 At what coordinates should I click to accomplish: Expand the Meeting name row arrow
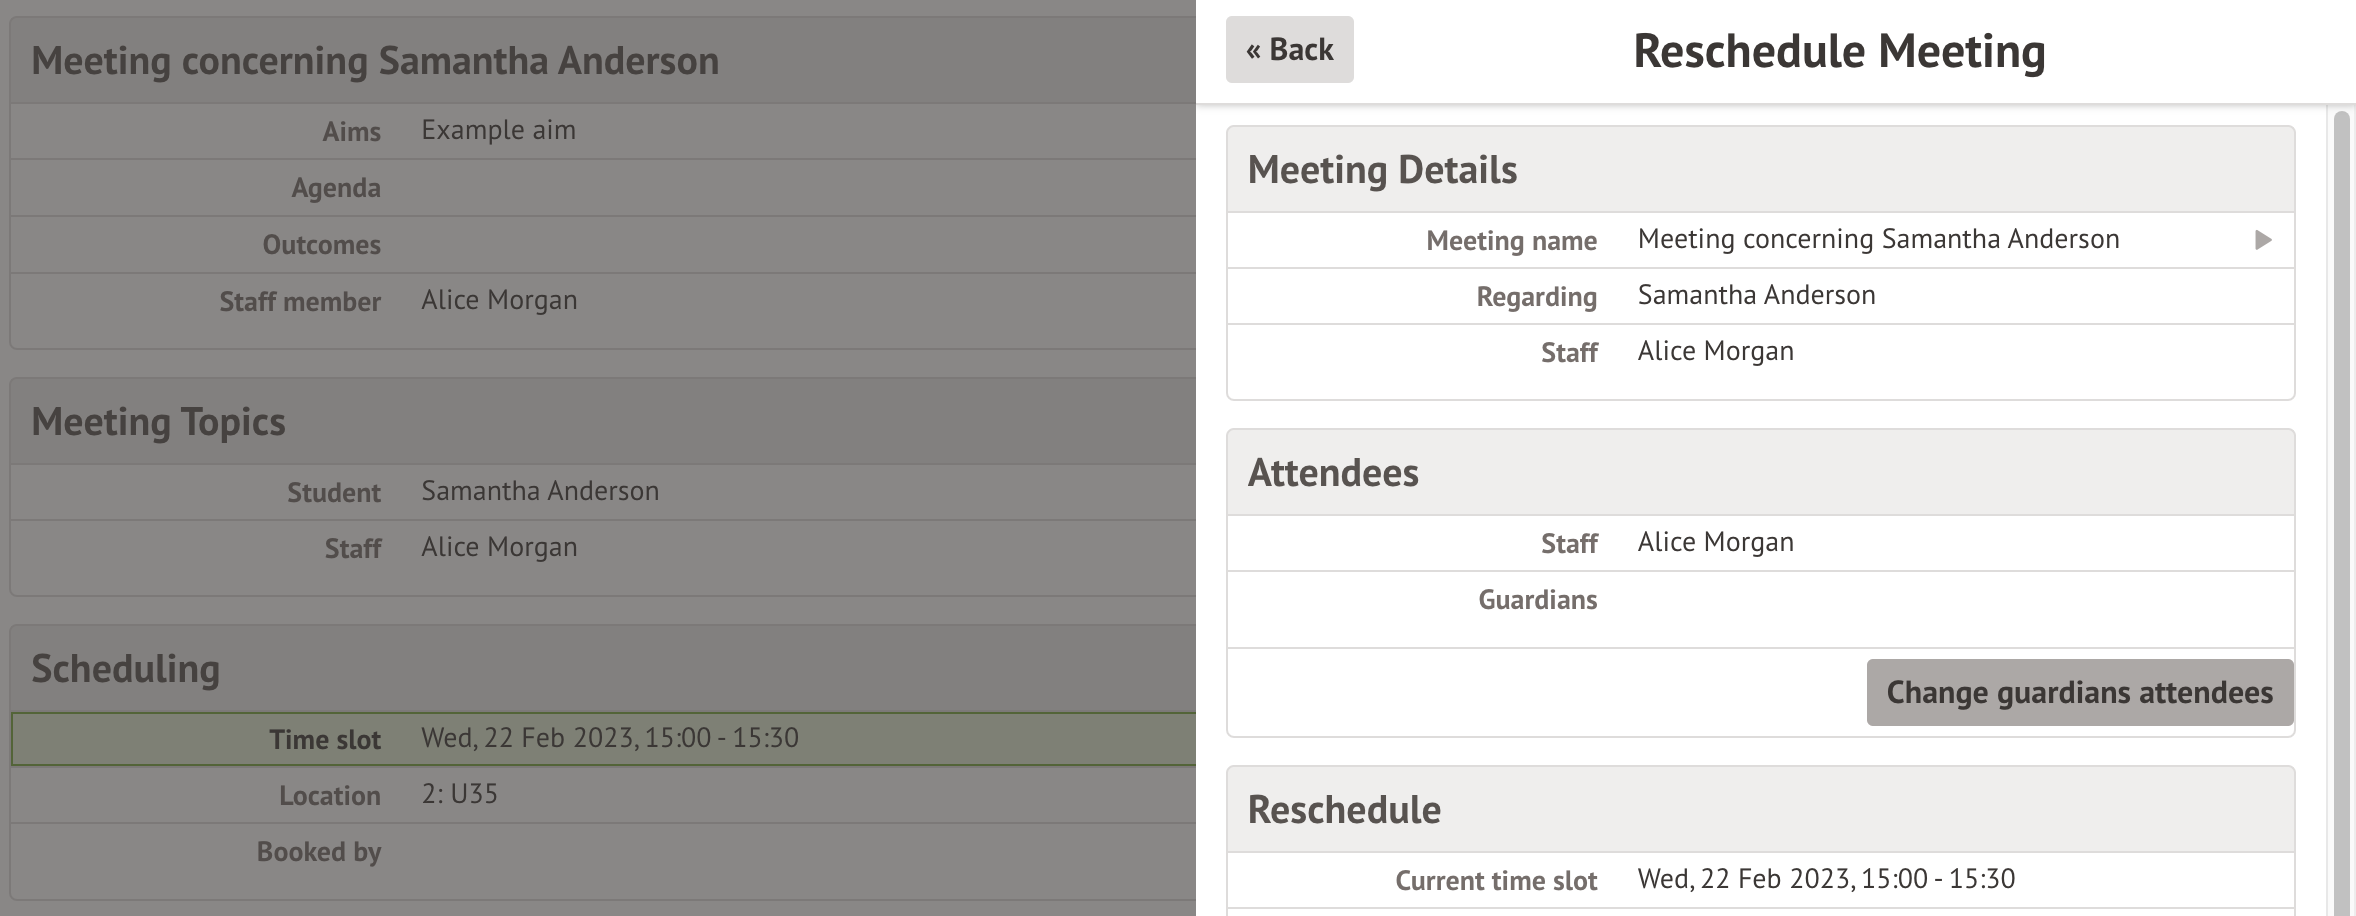click(x=2263, y=240)
